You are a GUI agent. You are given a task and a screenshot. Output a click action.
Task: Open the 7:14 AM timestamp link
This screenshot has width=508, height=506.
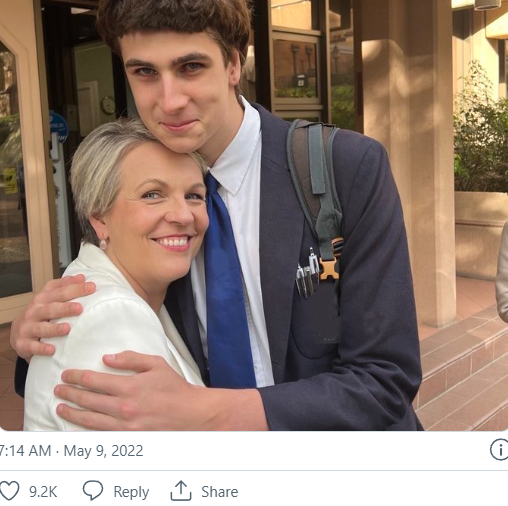tap(26, 451)
